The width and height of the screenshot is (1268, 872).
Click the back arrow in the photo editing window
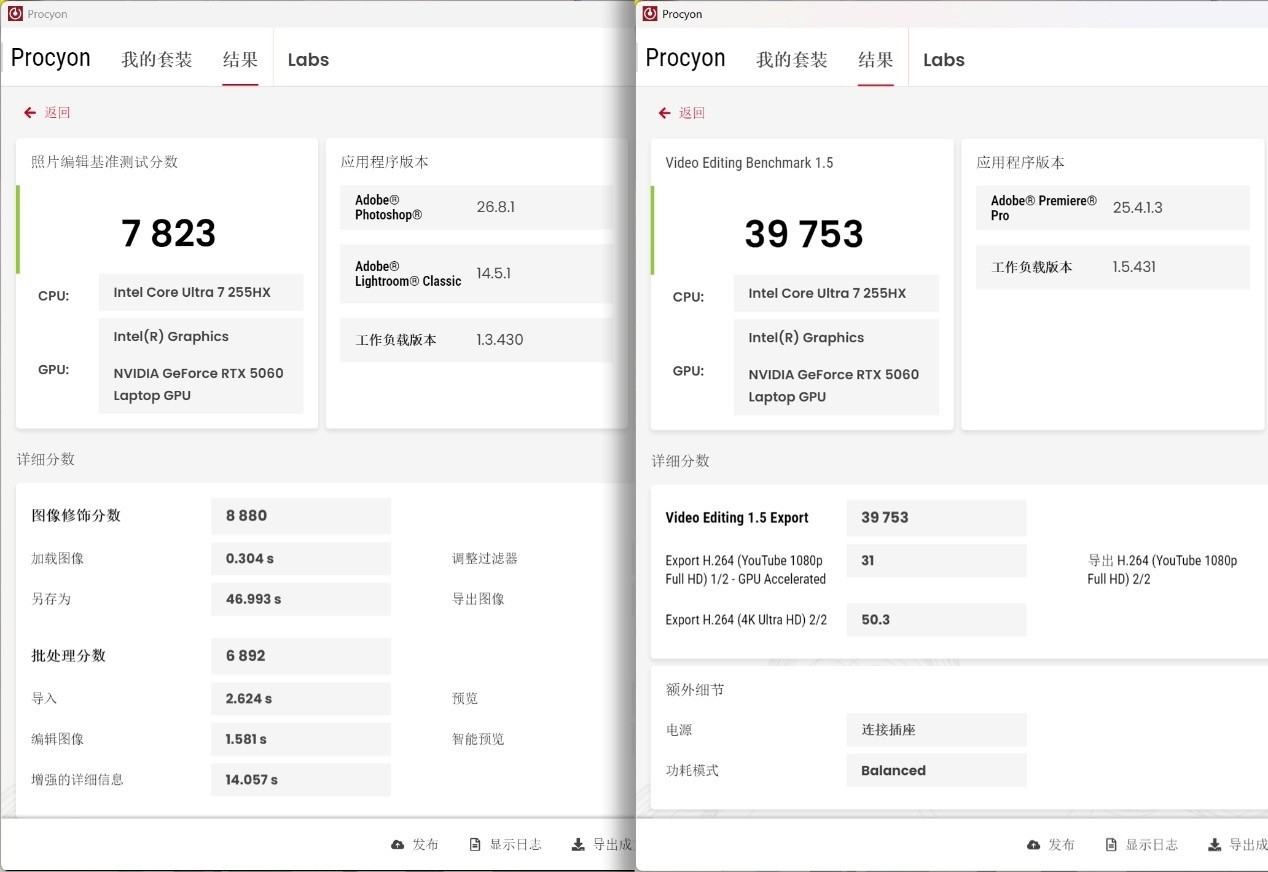pyautogui.click(x=29, y=112)
